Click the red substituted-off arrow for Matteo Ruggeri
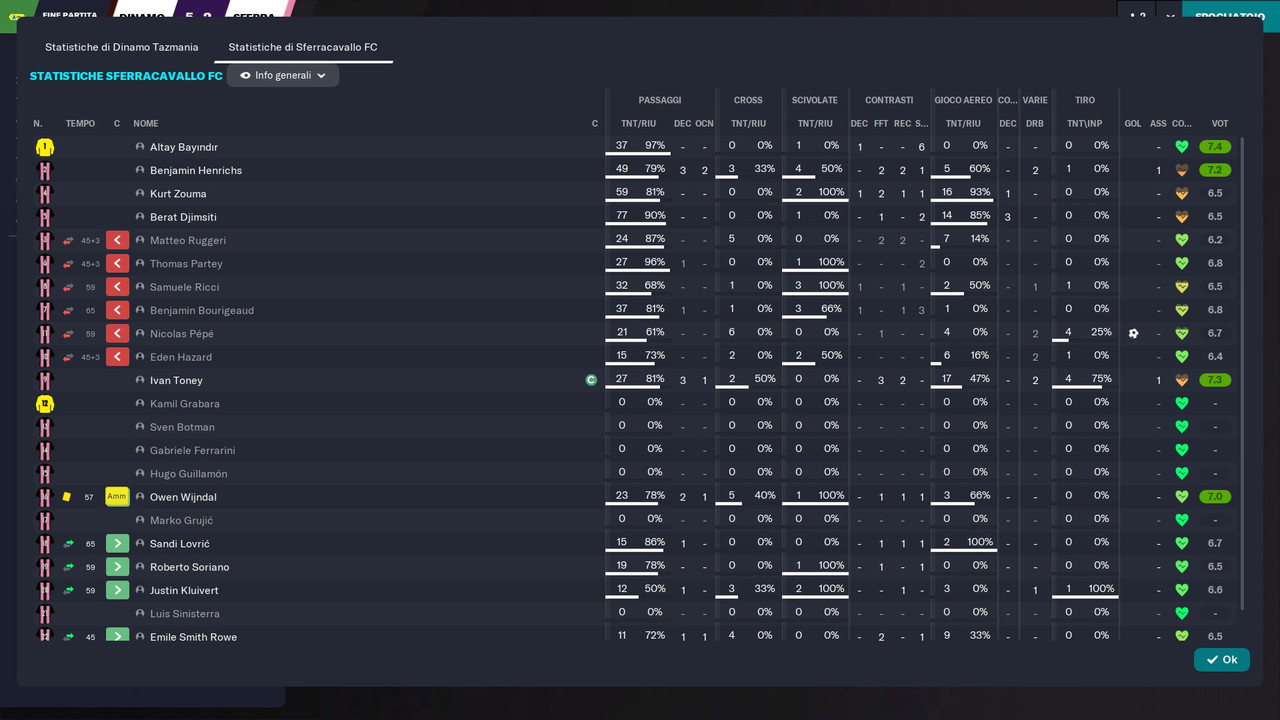The image size is (1280, 720). tap(117, 240)
